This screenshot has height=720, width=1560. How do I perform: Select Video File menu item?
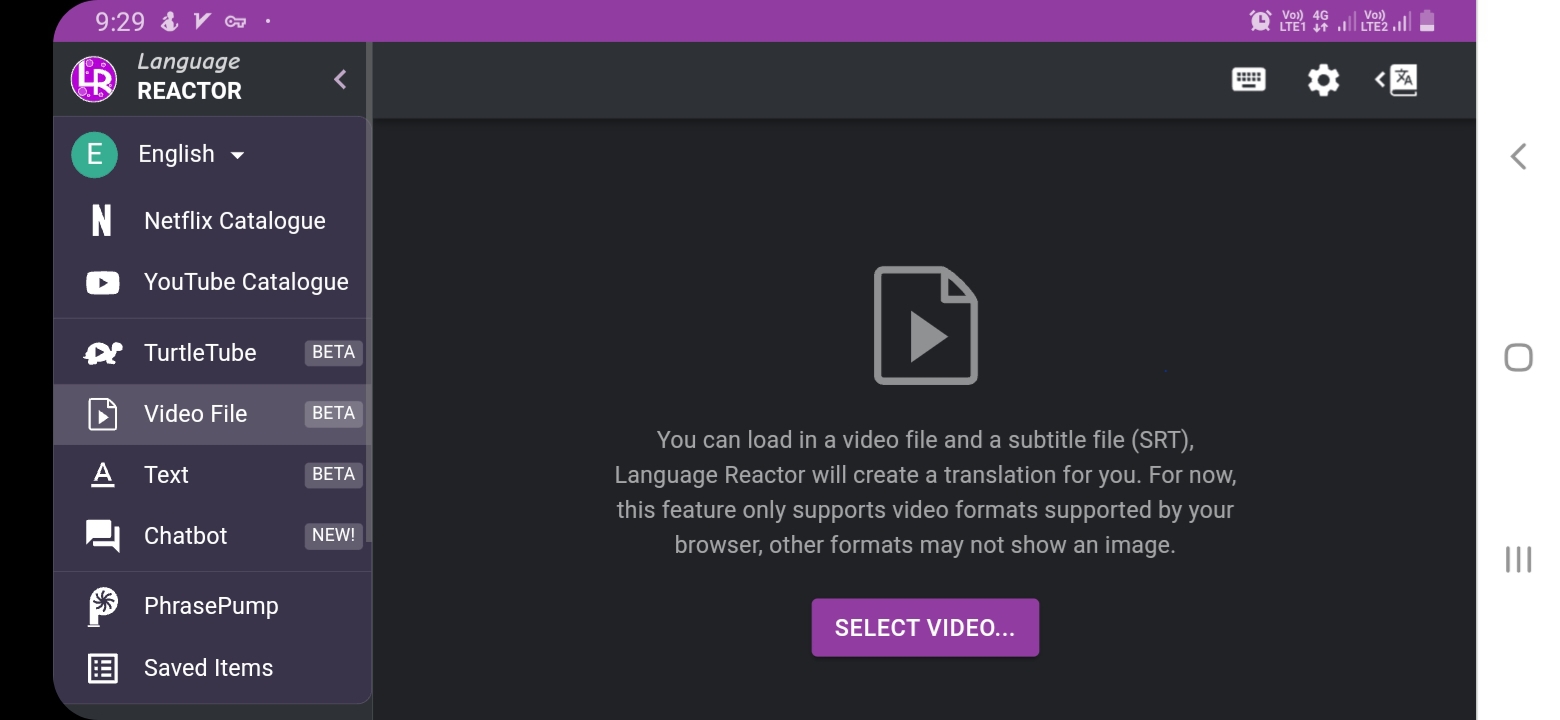[x=212, y=414]
